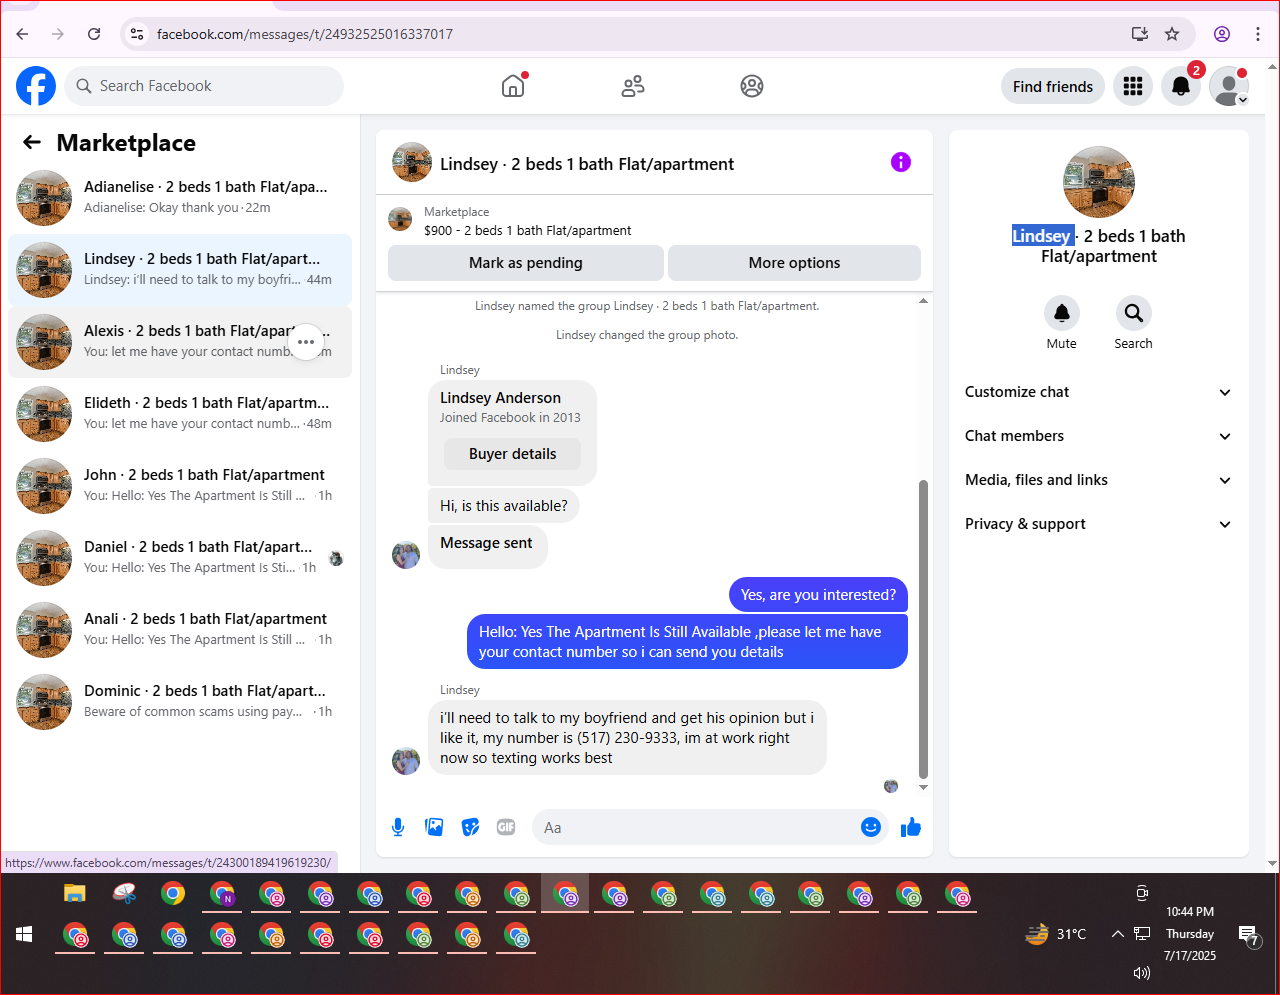Open File Explorer from the taskbar
The image size is (1280, 995).
point(75,893)
